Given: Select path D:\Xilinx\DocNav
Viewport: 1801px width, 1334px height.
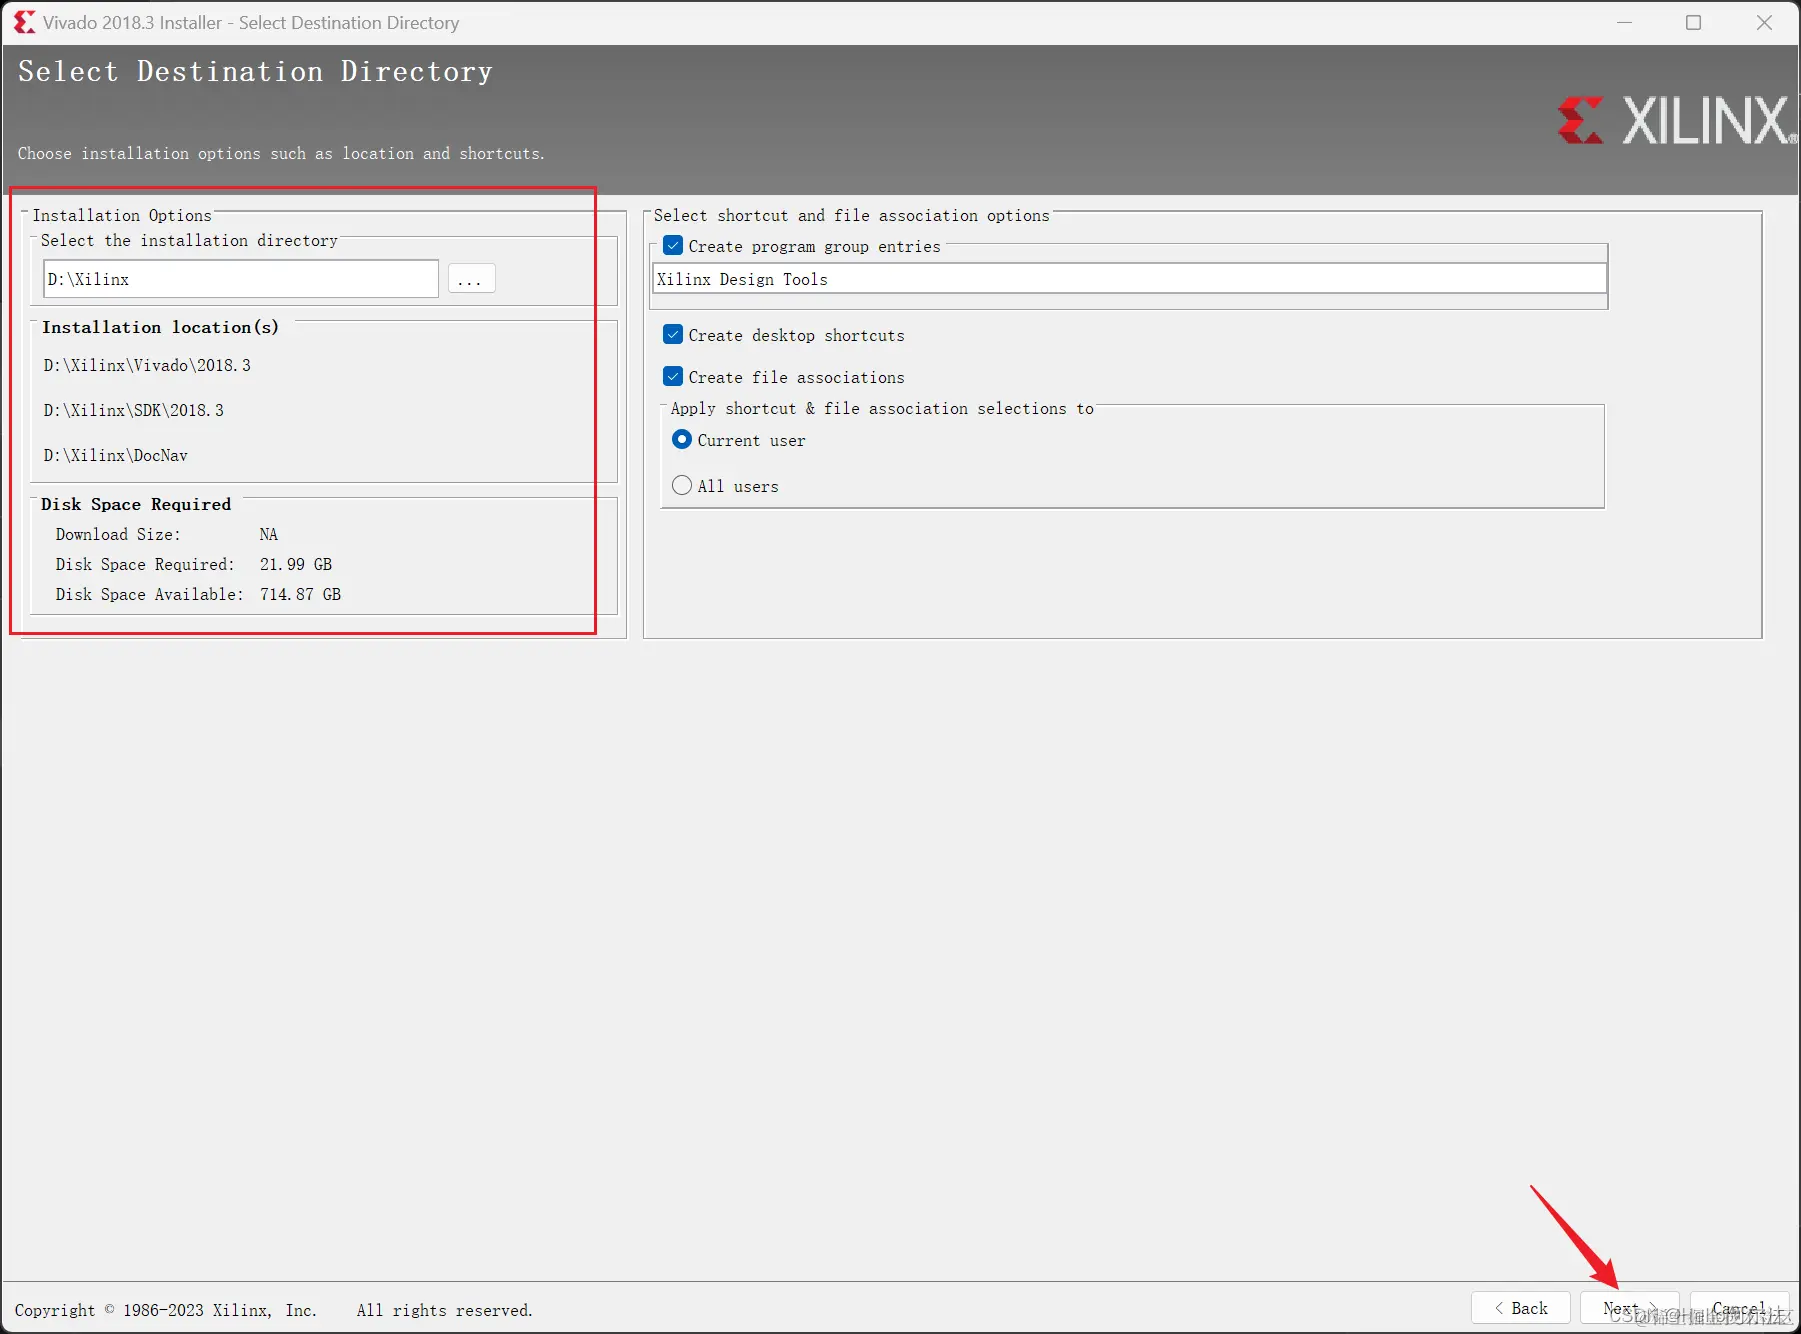Looking at the screenshot, I should (116, 455).
